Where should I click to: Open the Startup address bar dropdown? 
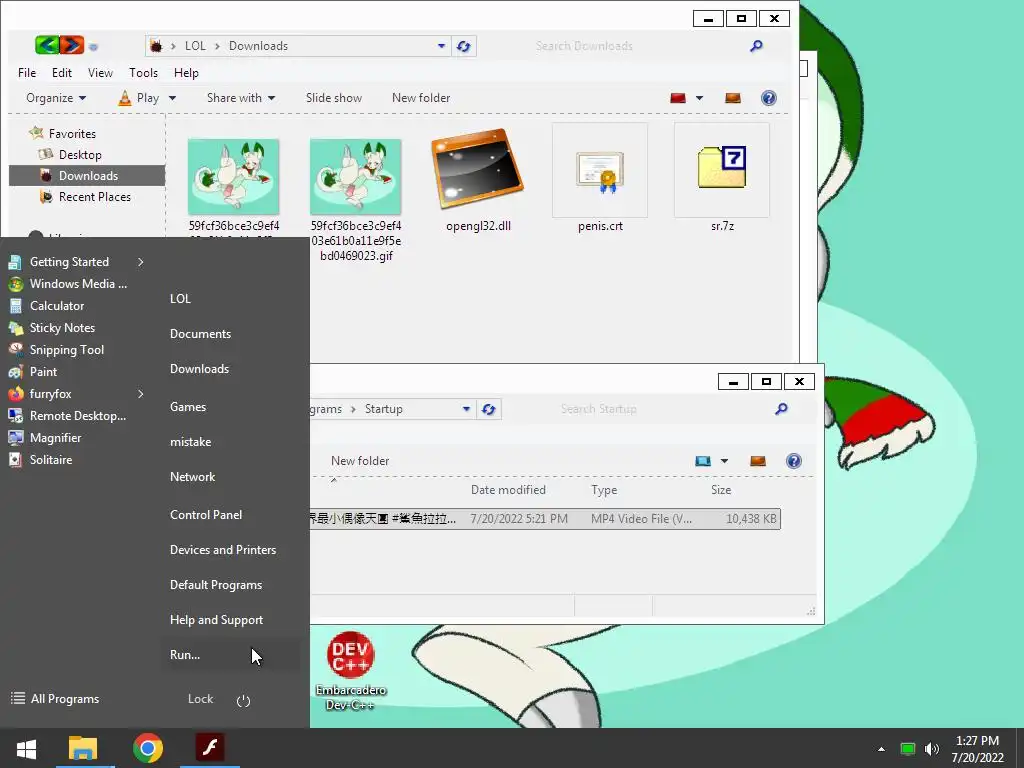pyautogui.click(x=466, y=409)
